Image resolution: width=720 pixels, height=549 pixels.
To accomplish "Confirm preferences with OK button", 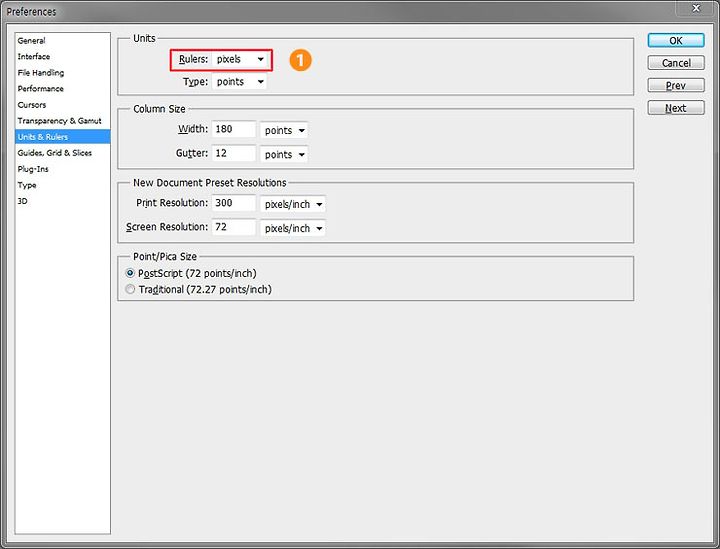I will (676, 40).
